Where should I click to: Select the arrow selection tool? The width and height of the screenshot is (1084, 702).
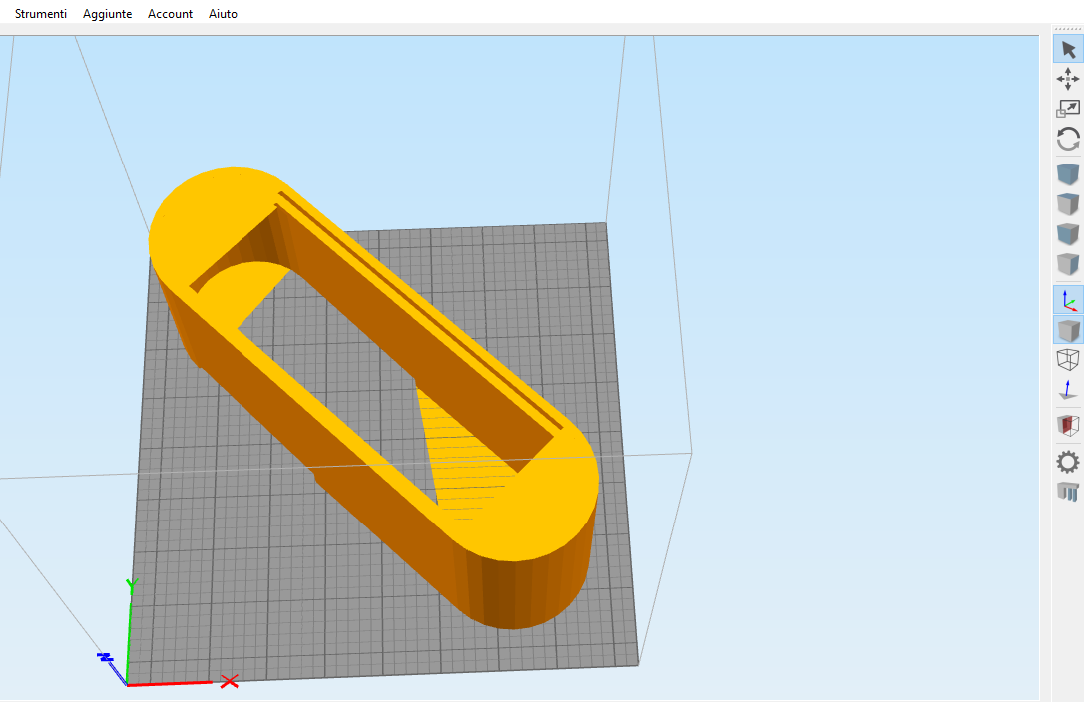pyautogui.click(x=1068, y=49)
